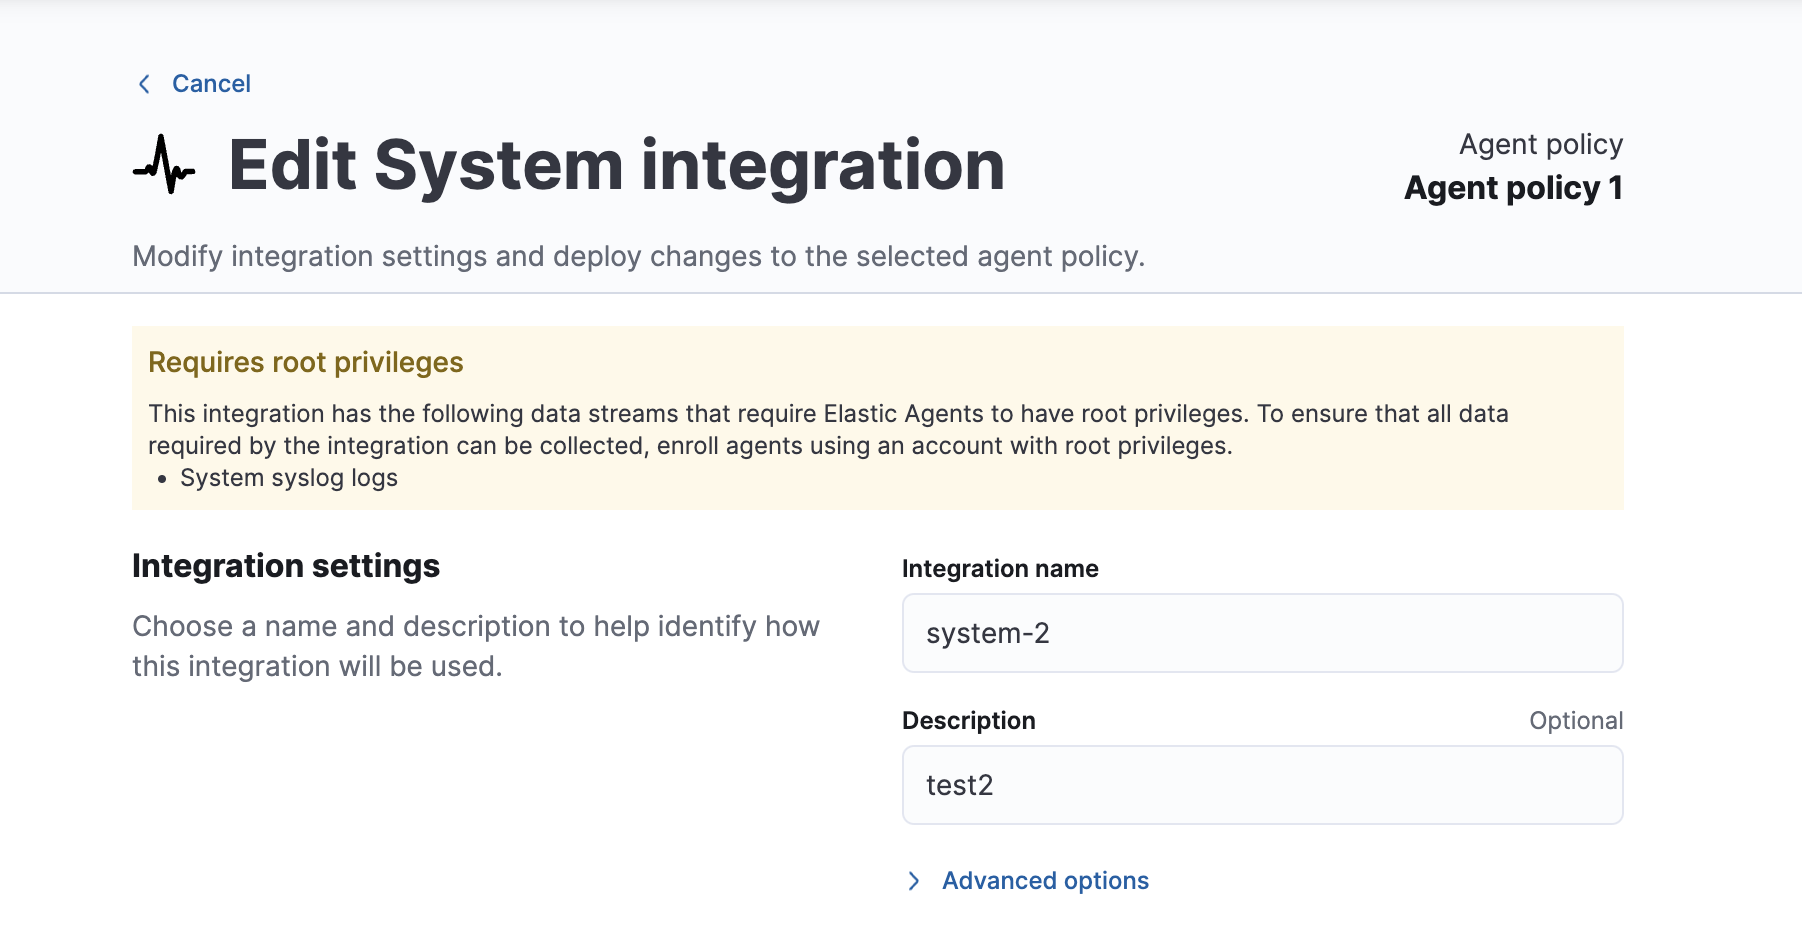Click the Optional text above Description field
The height and width of the screenshot is (928, 1802).
(1576, 721)
